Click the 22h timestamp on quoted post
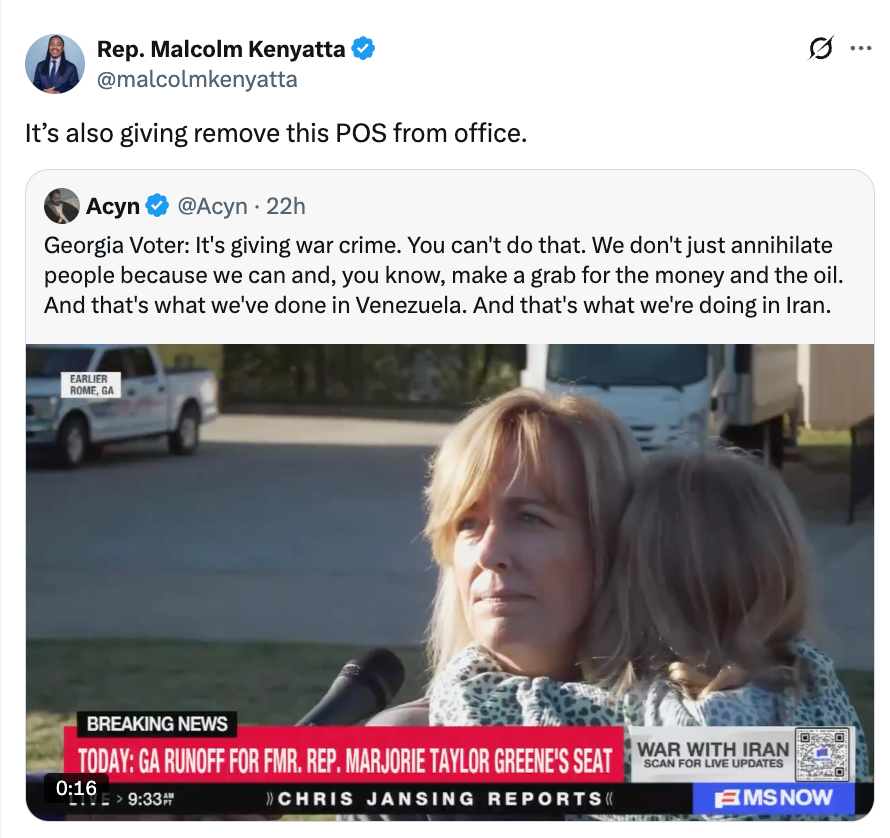Image resolution: width=890 pixels, height=838 pixels. [286, 206]
